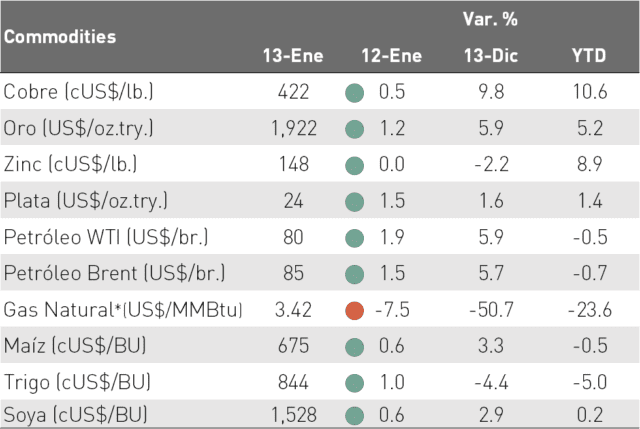Select the 12-Ene column header
Screen dimensions: 640x429
[x=391, y=56]
